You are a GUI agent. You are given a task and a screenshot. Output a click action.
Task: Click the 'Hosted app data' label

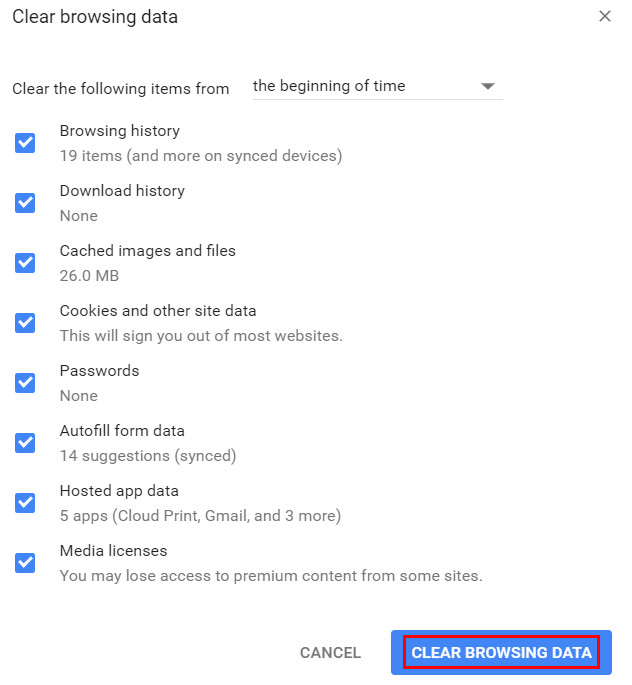(x=119, y=491)
